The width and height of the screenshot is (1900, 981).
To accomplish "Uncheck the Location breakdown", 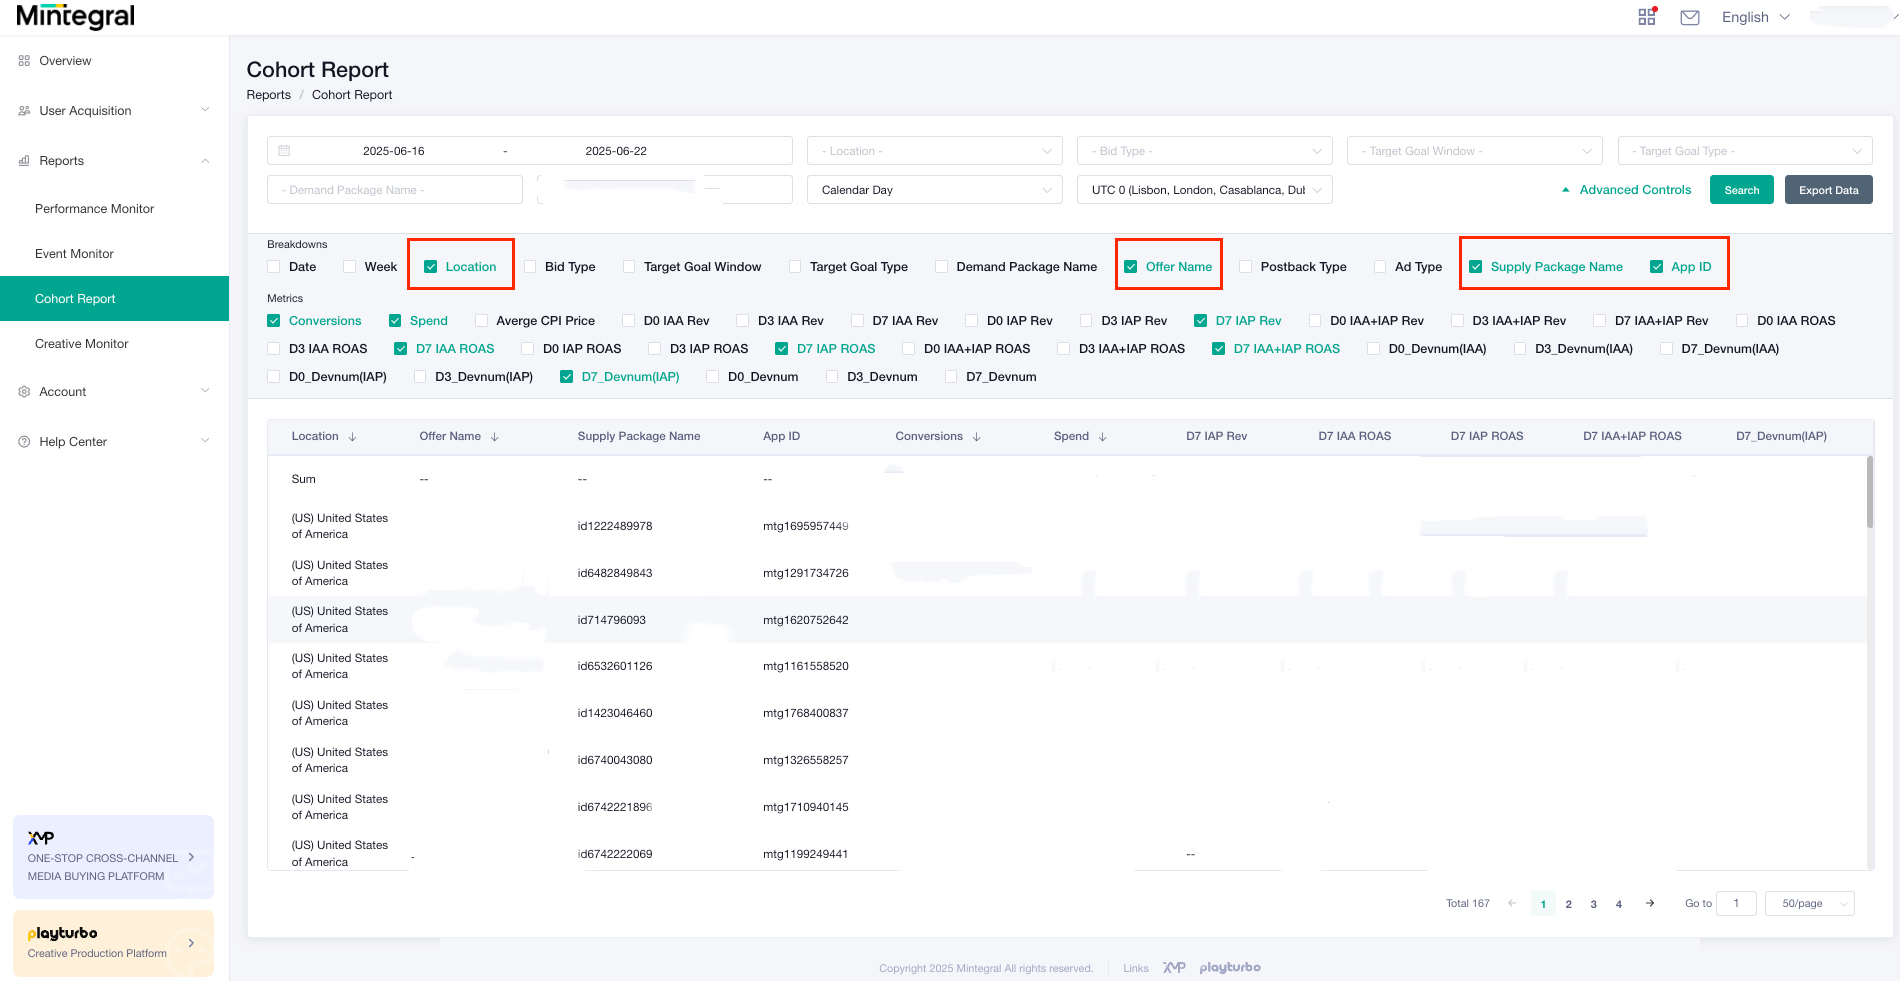I will tap(431, 266).
